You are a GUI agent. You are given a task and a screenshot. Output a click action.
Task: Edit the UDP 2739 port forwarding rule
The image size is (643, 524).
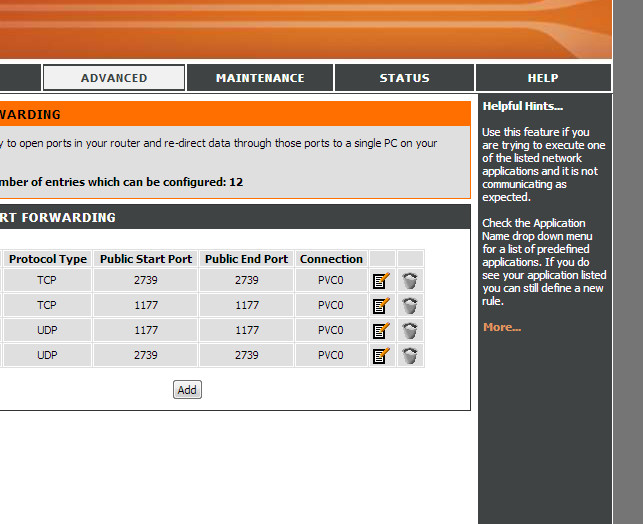click(x=381, y=356)
